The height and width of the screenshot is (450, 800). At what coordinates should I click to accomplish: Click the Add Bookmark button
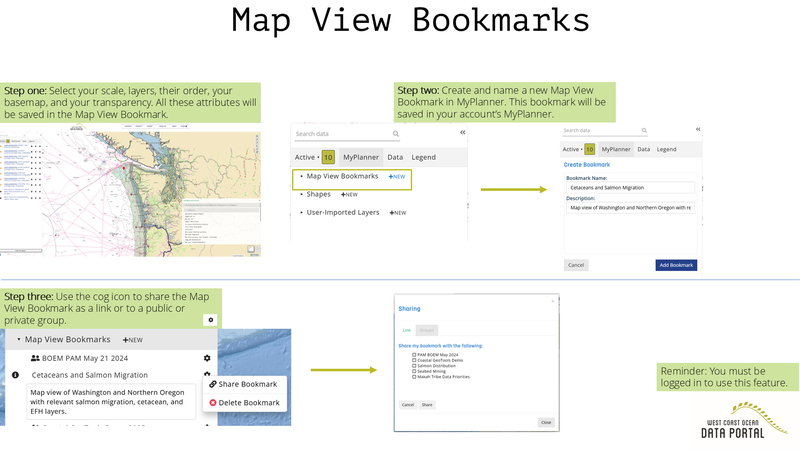tap(676, 265)
